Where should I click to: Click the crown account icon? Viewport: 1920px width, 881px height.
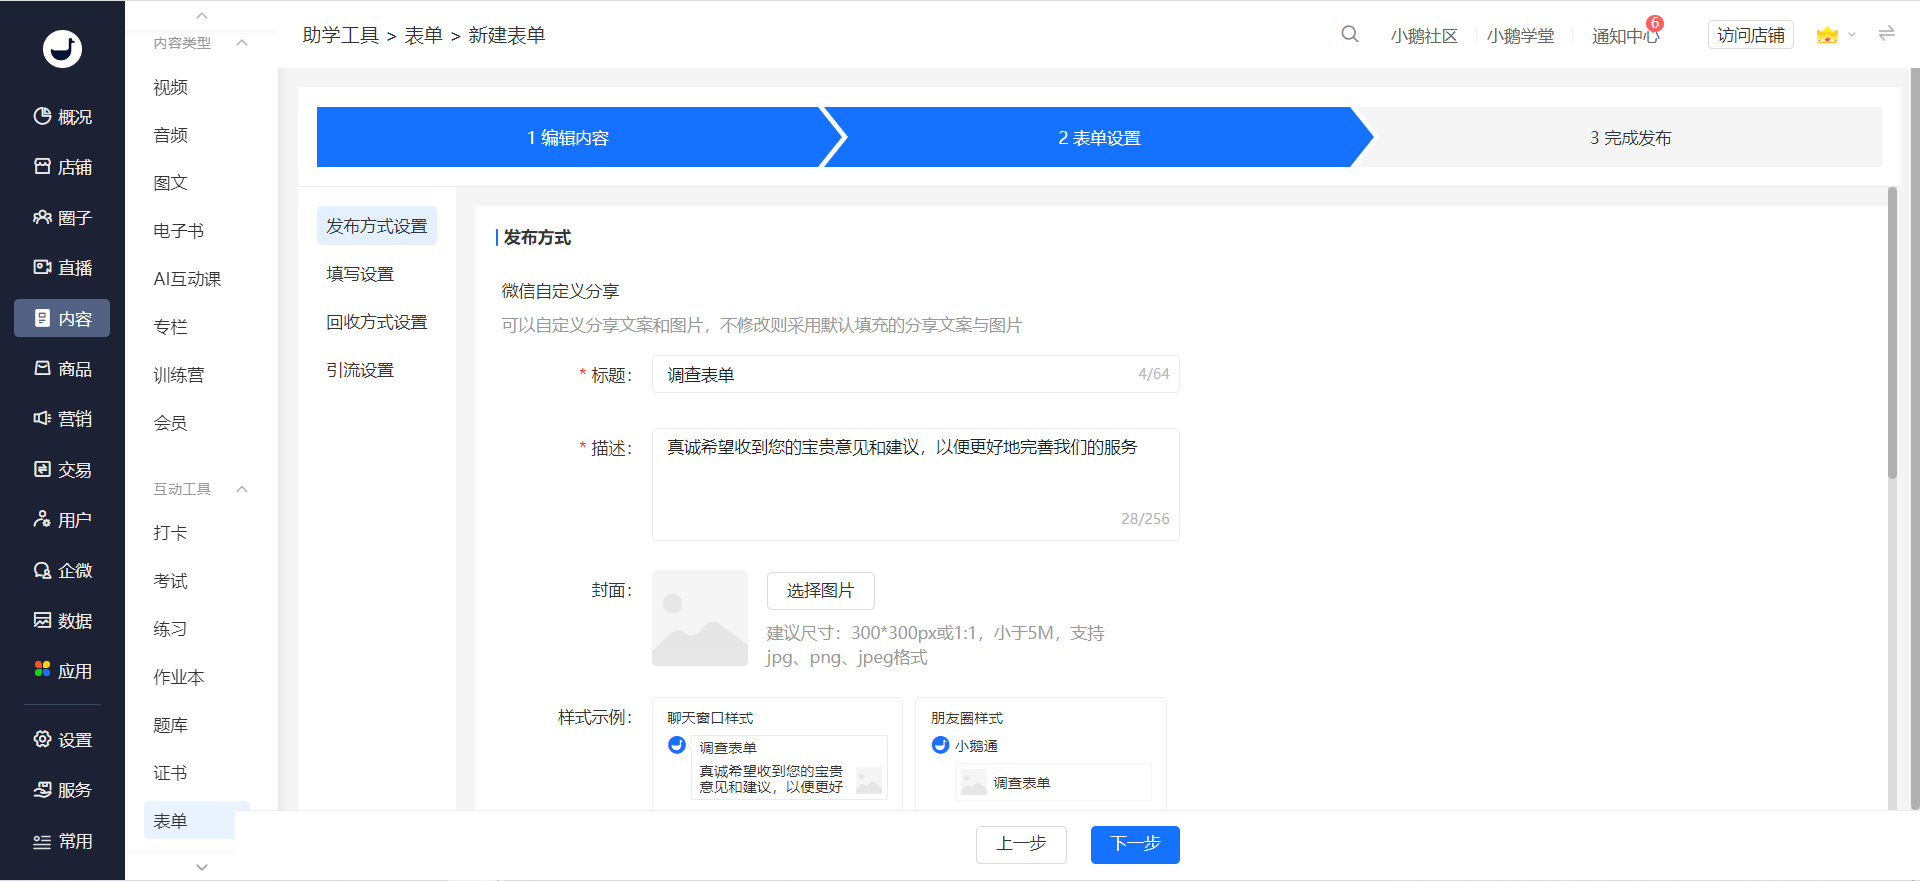click(x=1827, y=35)
